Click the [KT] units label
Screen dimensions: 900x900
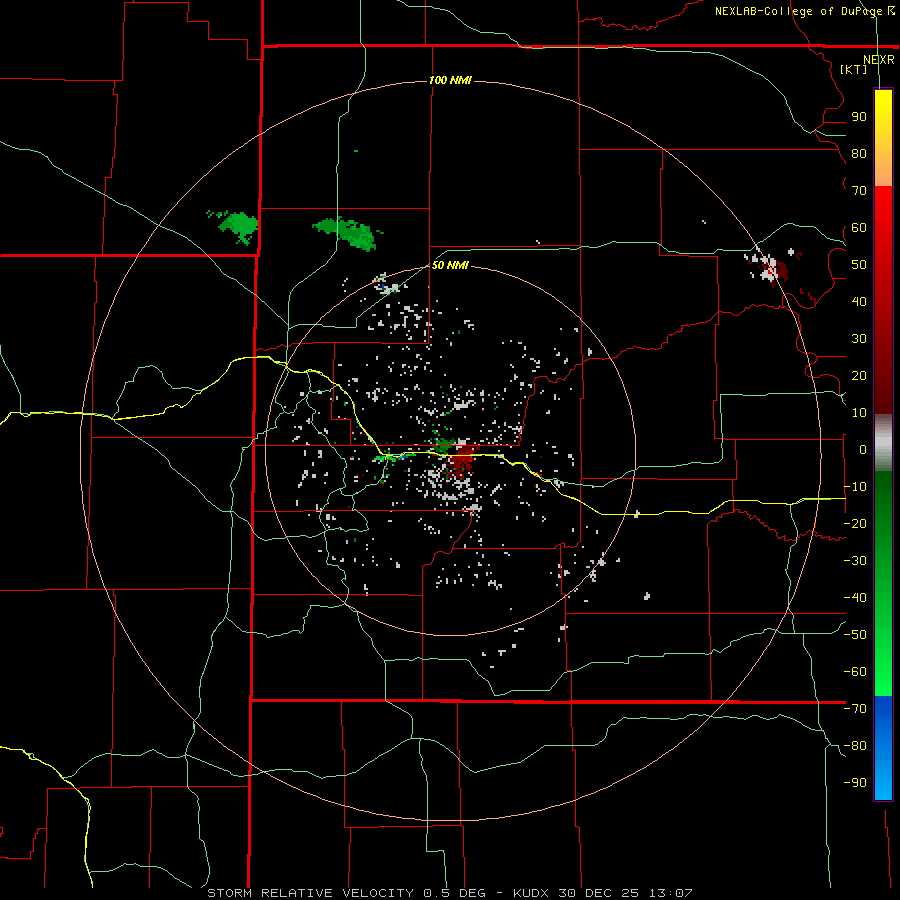click(854, 69)
